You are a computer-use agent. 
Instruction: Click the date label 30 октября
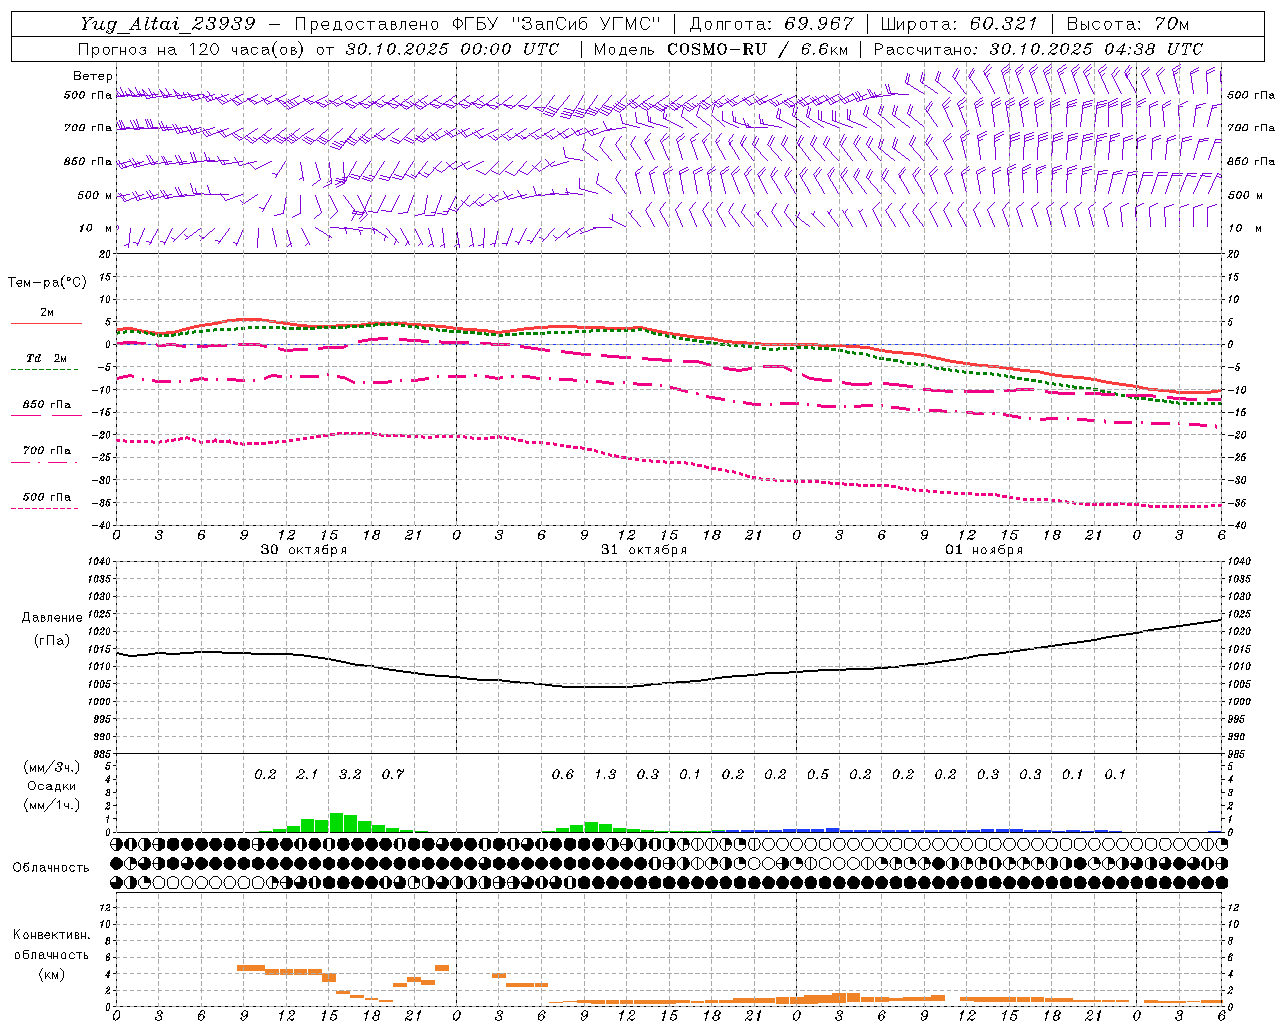(x=304, y=550)
